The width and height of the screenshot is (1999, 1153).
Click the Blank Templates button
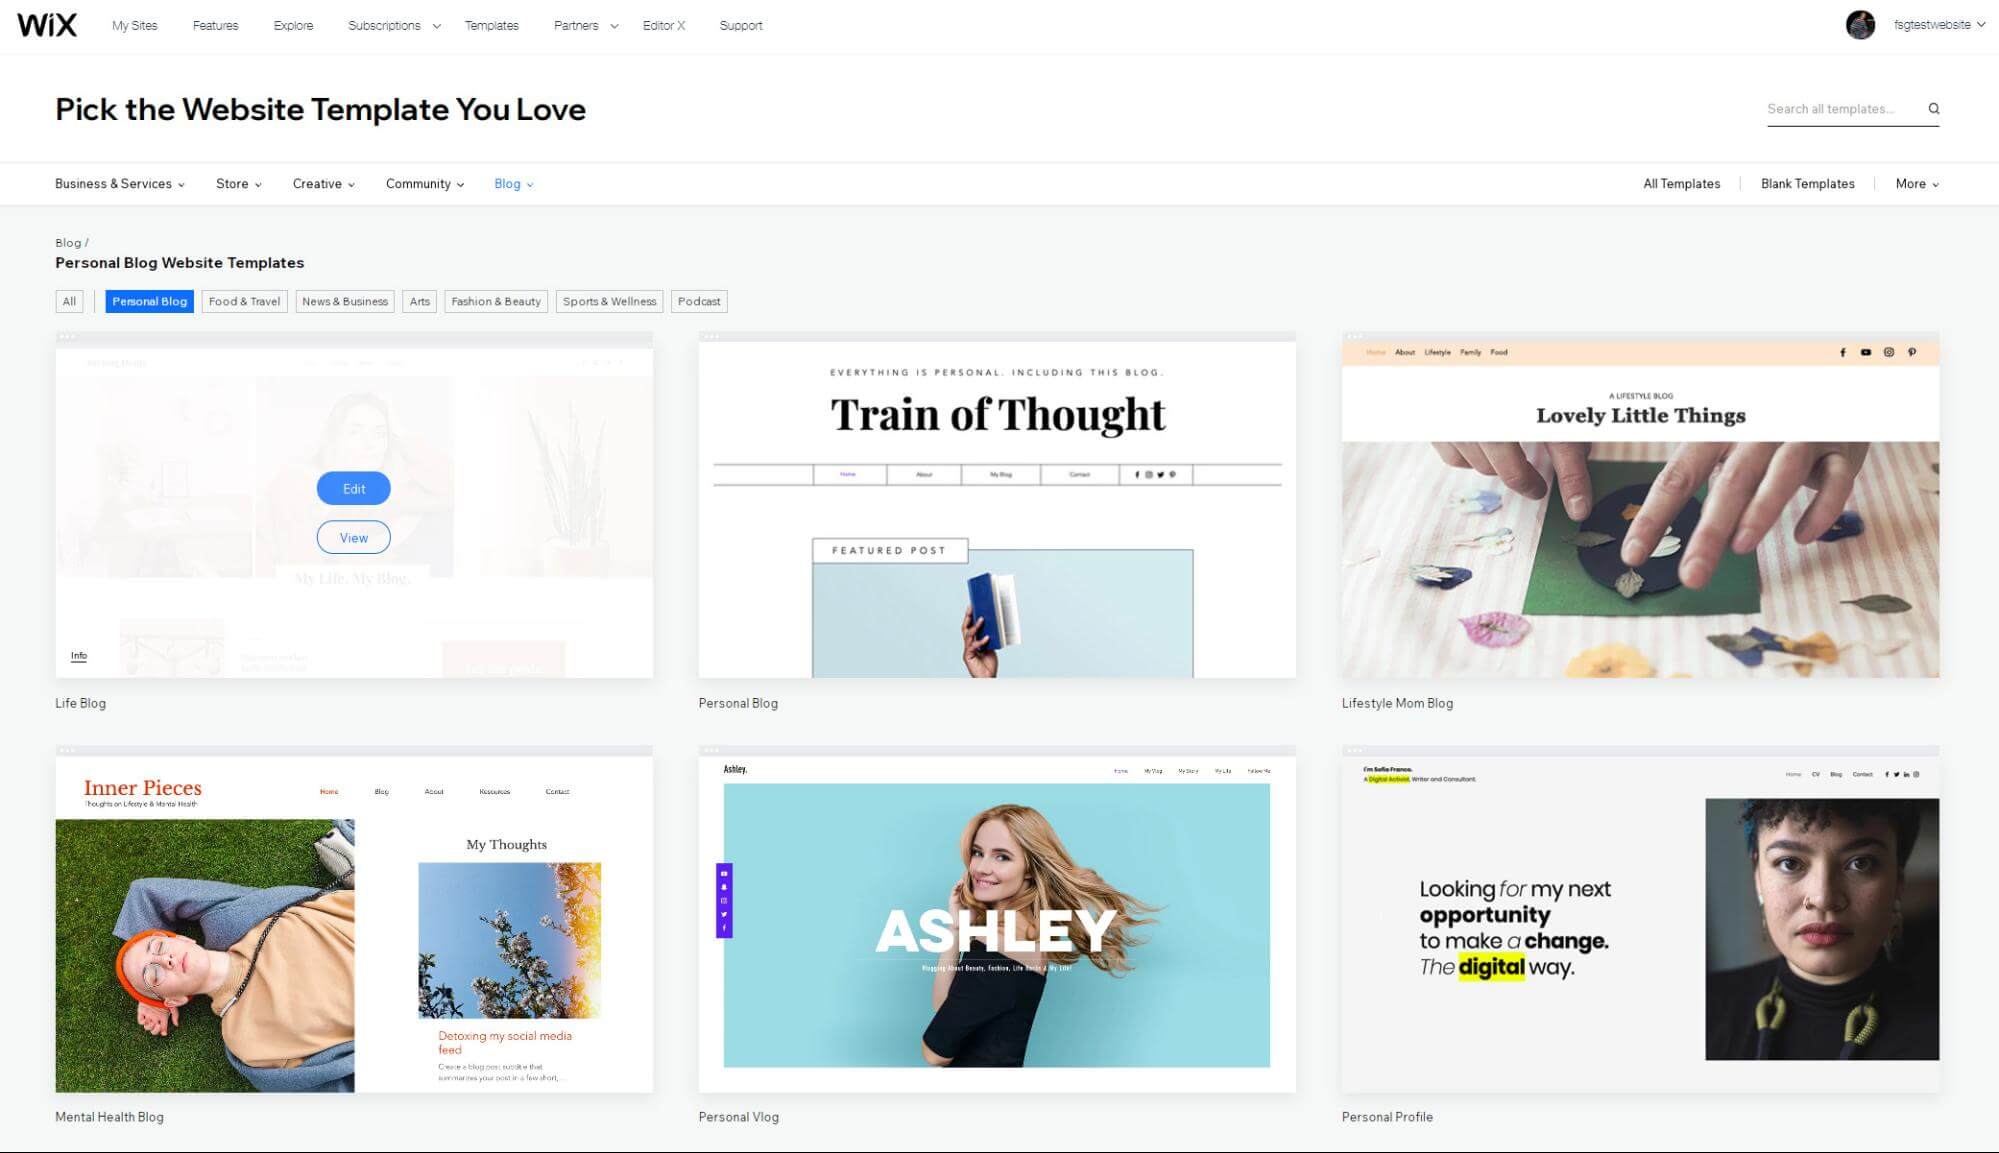(1808, 183)
